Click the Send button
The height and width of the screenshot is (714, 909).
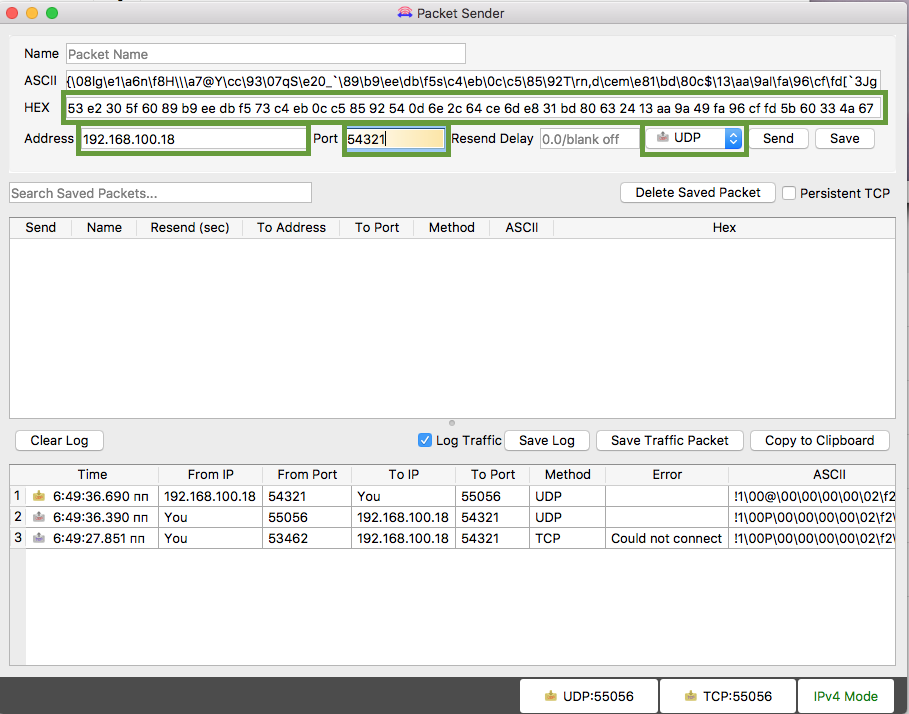[x=778, y=139]
